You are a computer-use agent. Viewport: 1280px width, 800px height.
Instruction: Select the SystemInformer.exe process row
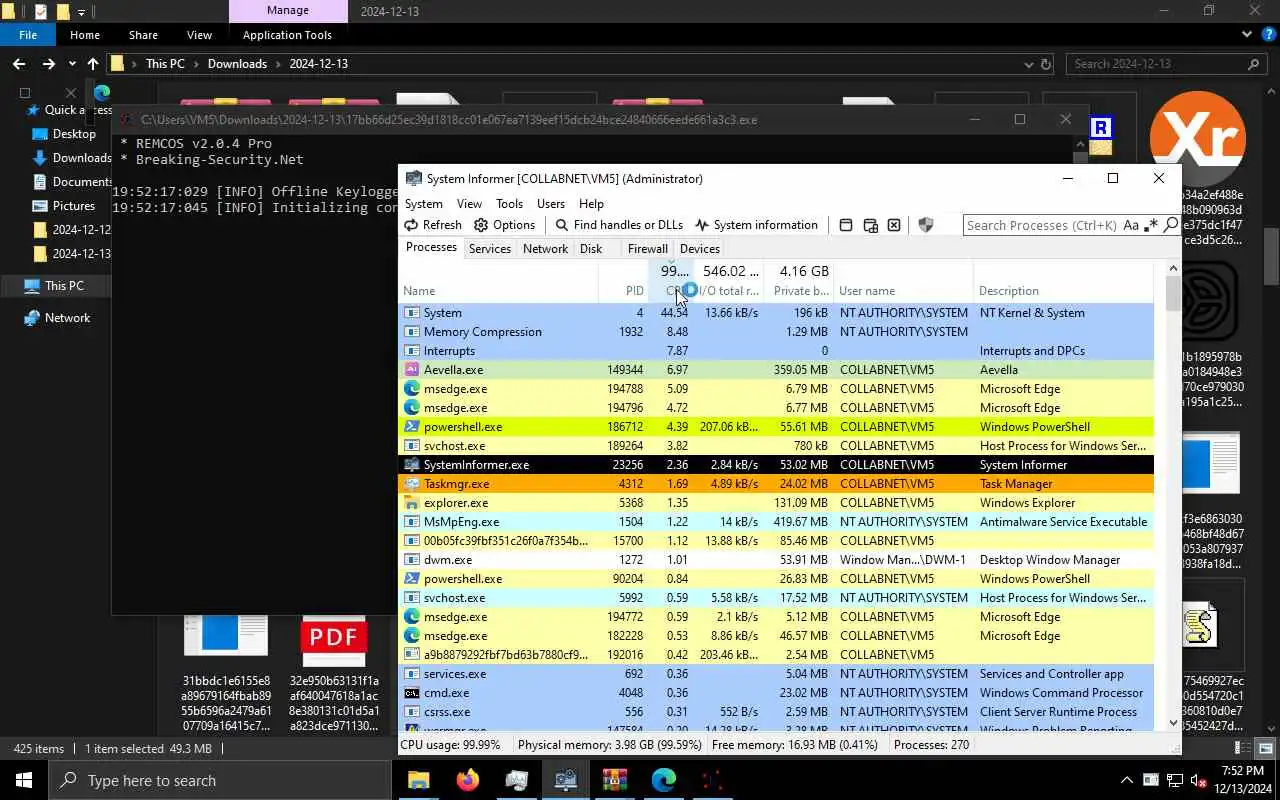776,465
